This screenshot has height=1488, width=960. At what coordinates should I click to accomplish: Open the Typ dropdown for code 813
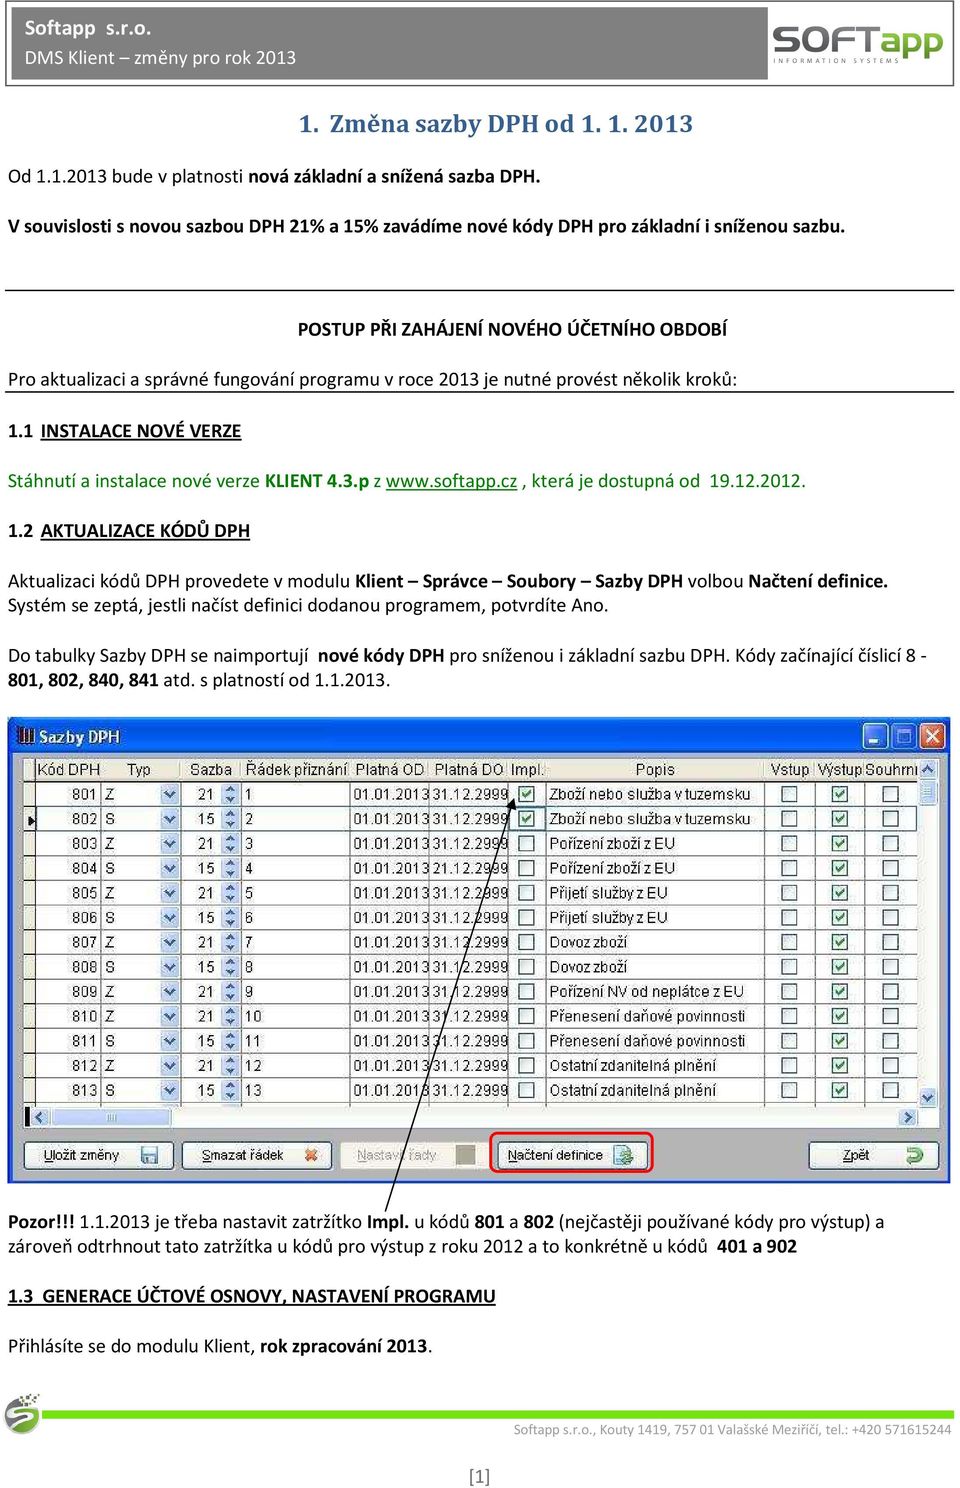(x=170, y=1090)
